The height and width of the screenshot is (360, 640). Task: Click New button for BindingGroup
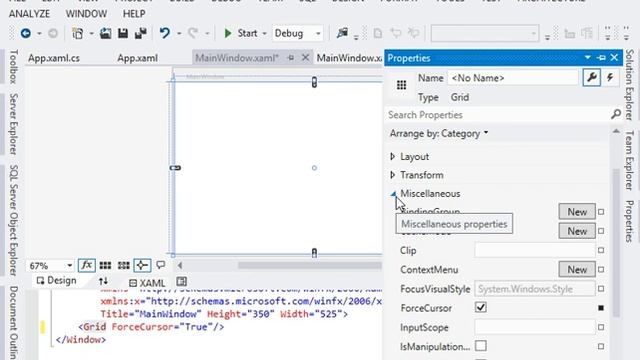pos(577,212)
